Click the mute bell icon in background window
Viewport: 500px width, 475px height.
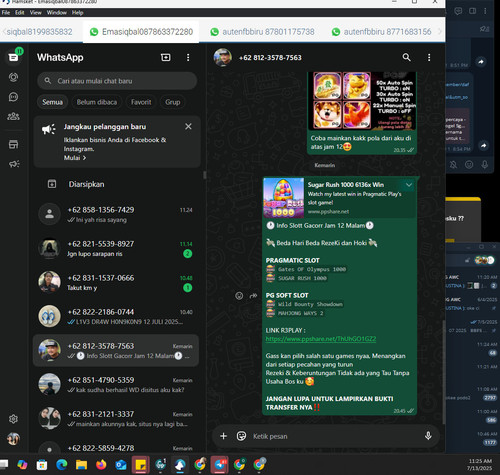(x=453, y=164)
